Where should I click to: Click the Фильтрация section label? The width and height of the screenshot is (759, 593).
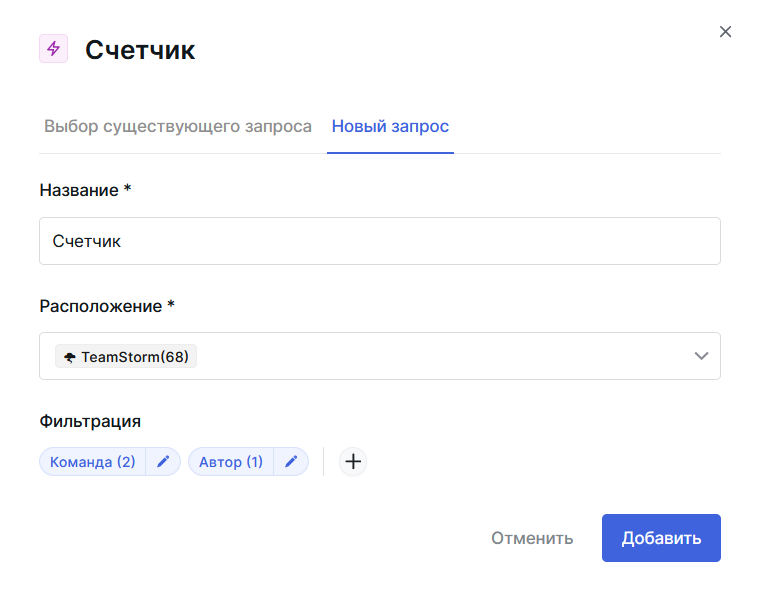click(90, 421)
